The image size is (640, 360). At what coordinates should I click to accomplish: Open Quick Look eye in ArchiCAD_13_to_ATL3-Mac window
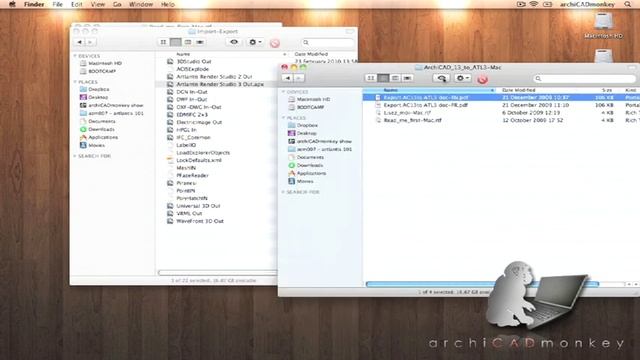pos(442,78)
